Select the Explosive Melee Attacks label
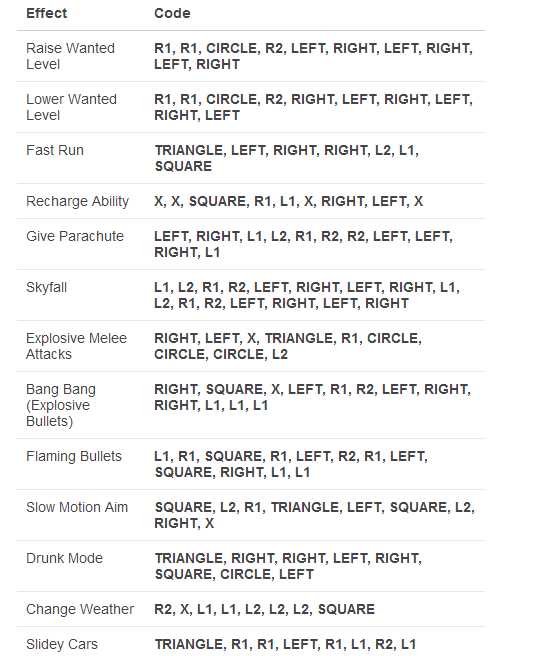The height and width of the screenshot is (656, 541). pyautogui.click(x=76, y=346)
